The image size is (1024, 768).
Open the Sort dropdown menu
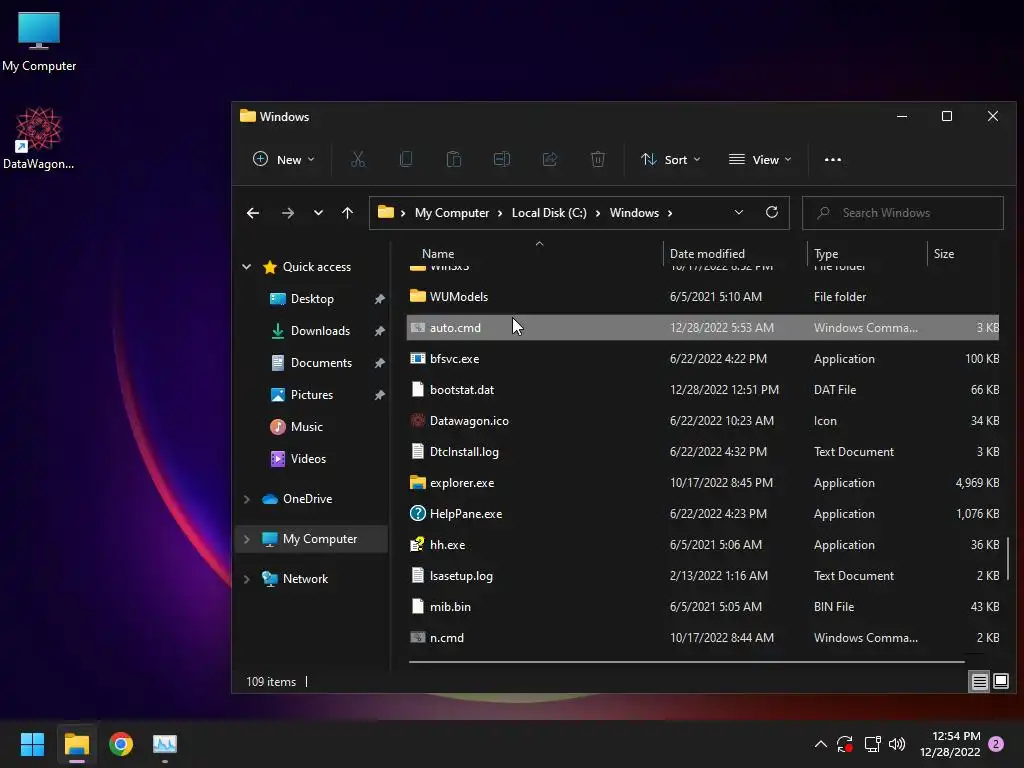point(671,159)
